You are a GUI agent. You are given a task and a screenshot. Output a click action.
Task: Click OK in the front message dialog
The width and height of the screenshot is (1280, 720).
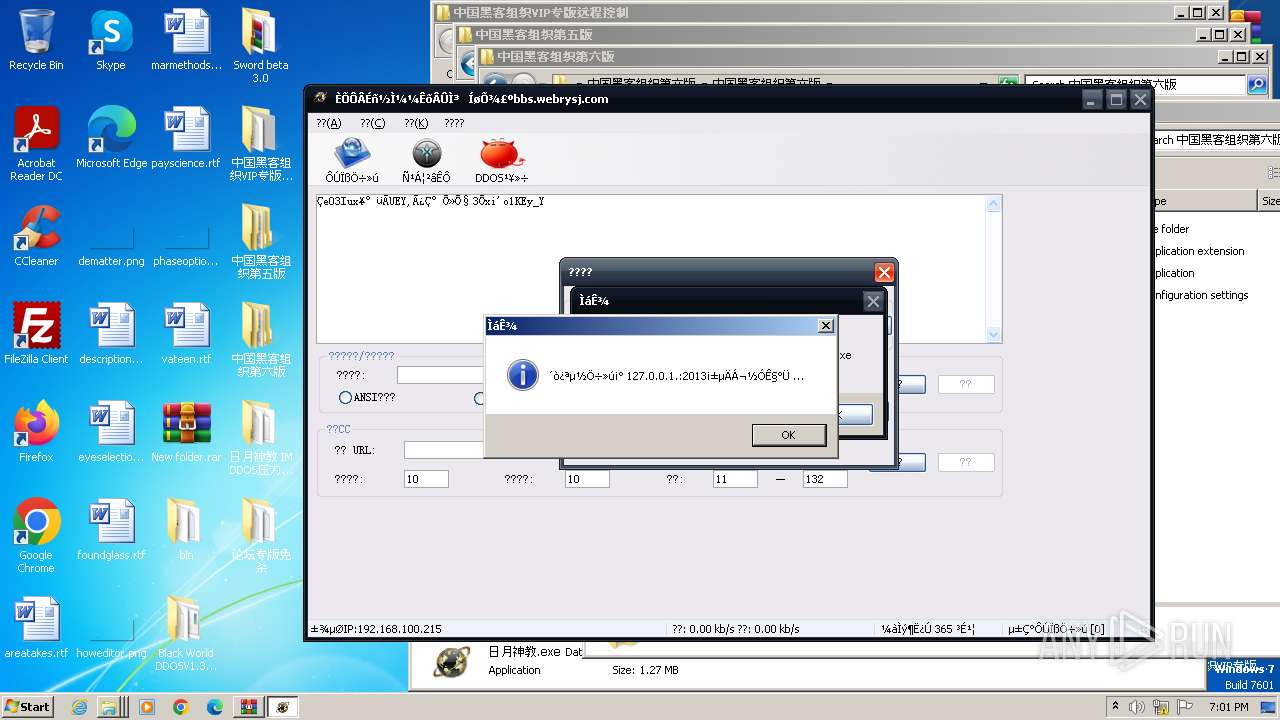[788, 435]
